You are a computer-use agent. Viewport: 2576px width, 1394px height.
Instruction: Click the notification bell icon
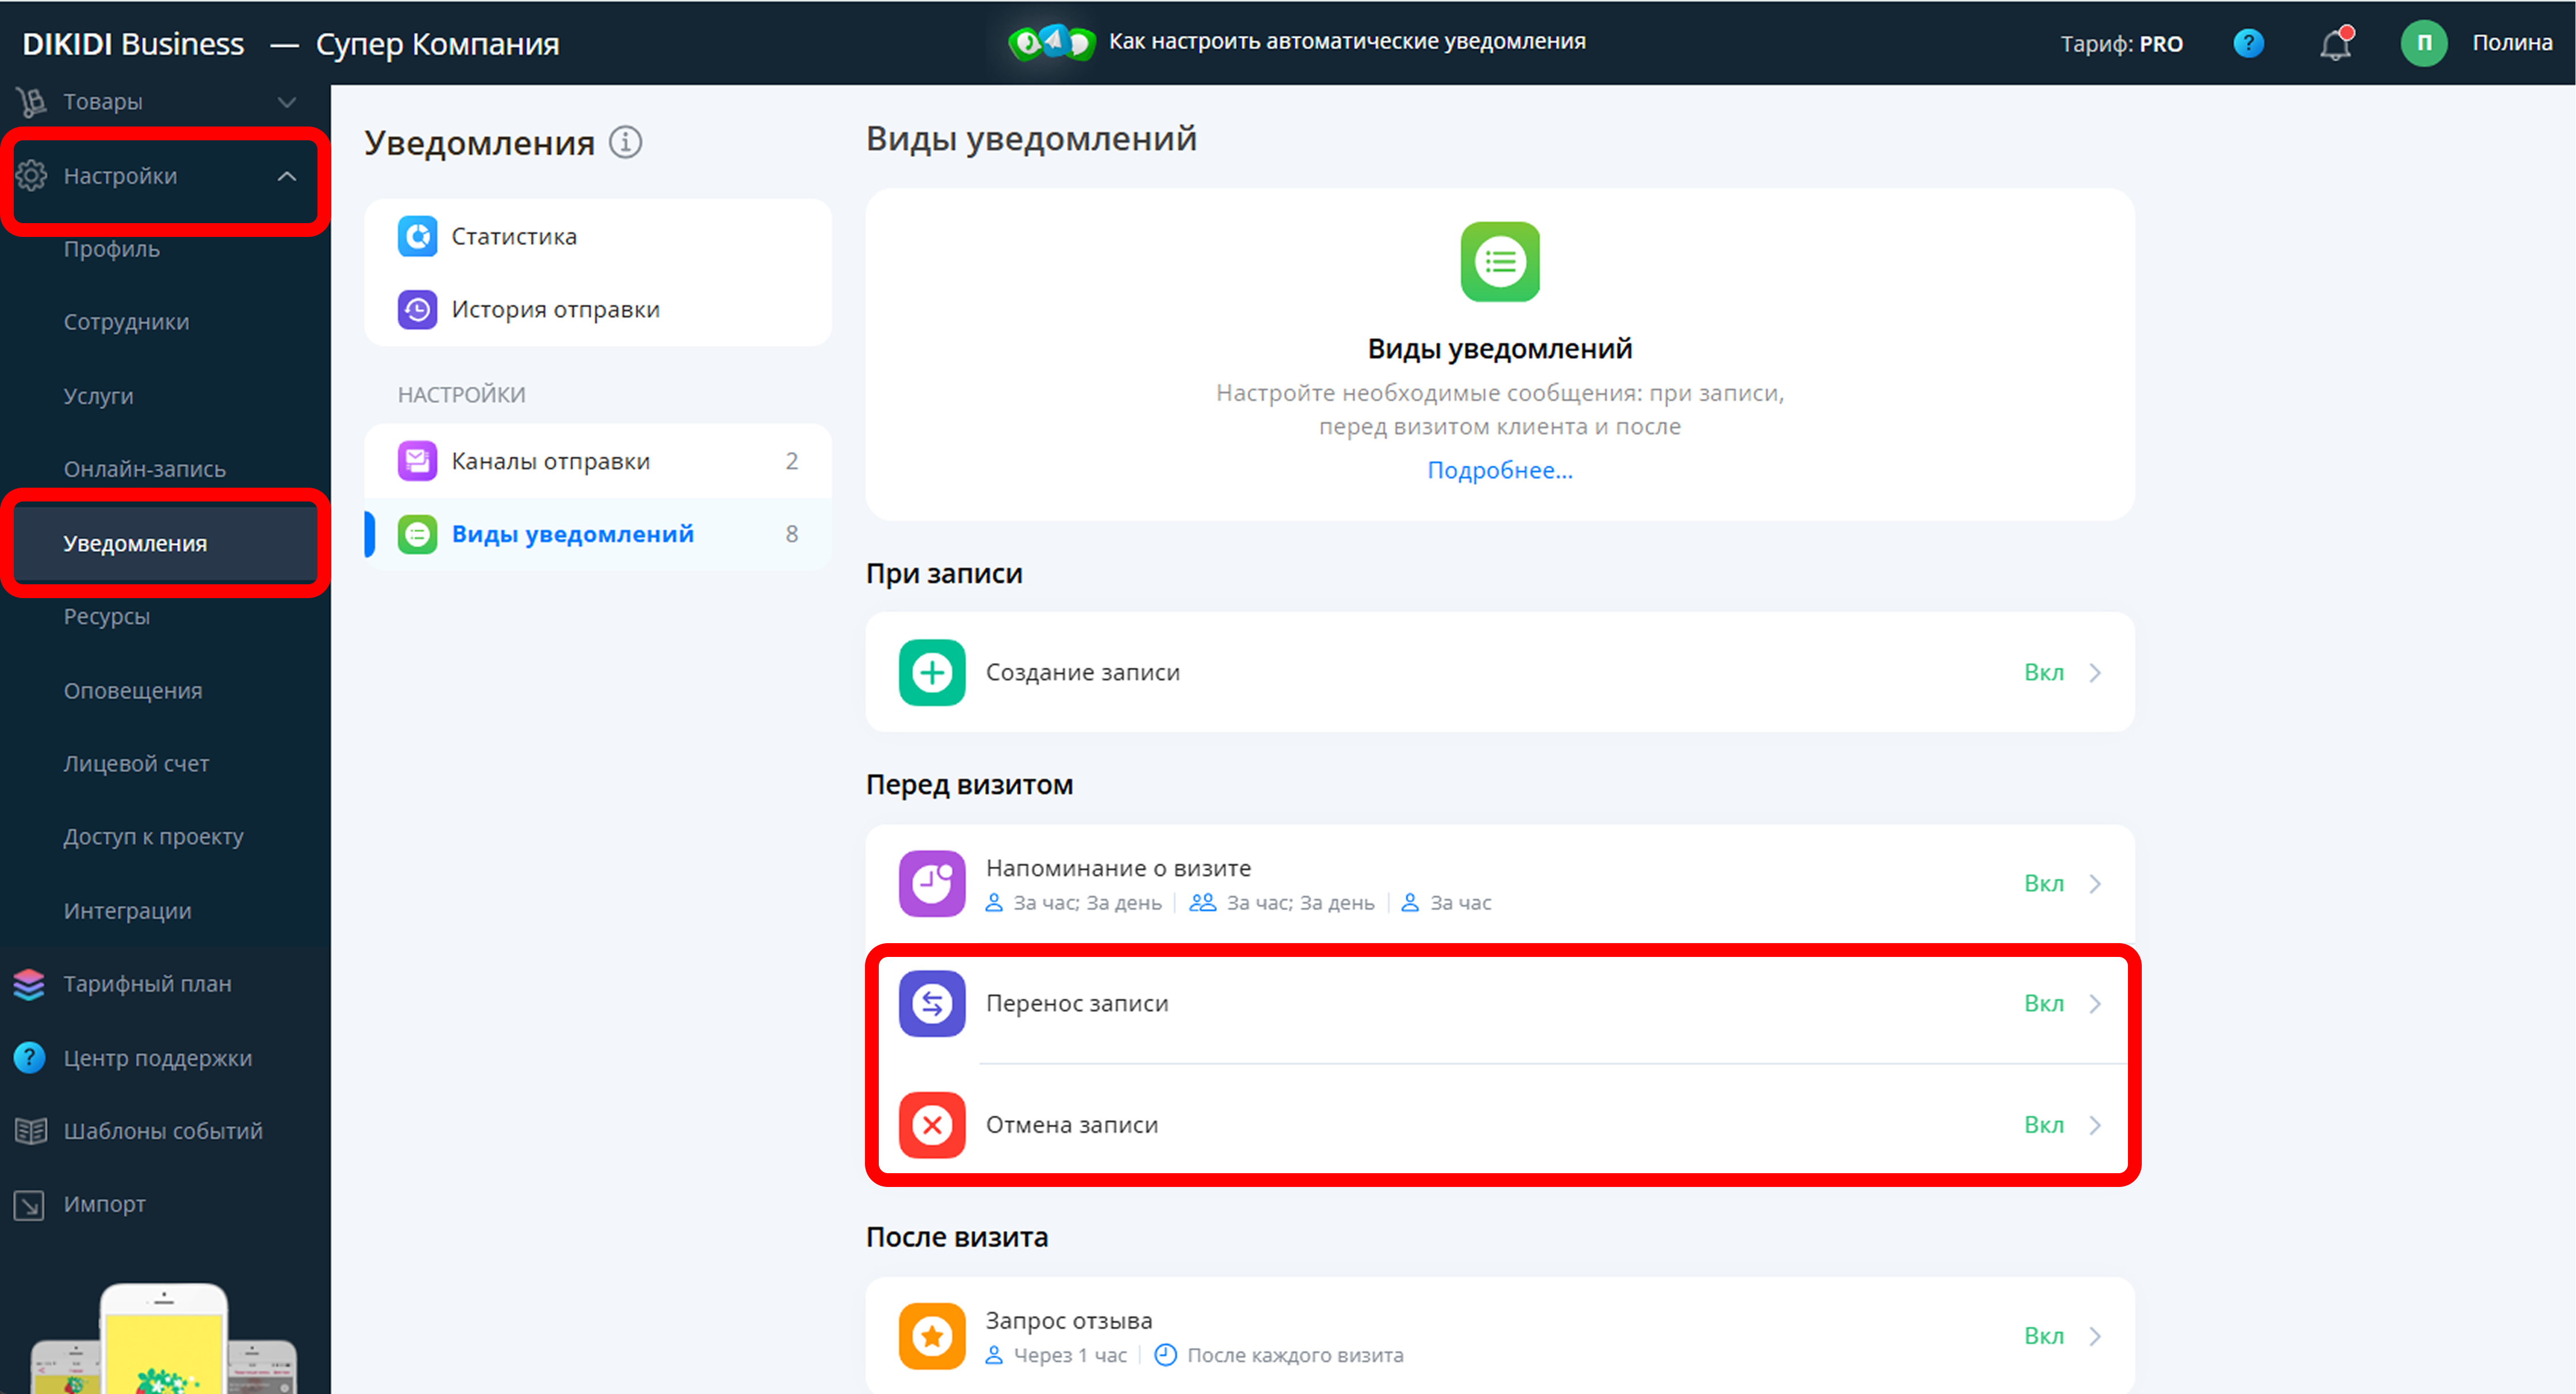click(2335, 45)
